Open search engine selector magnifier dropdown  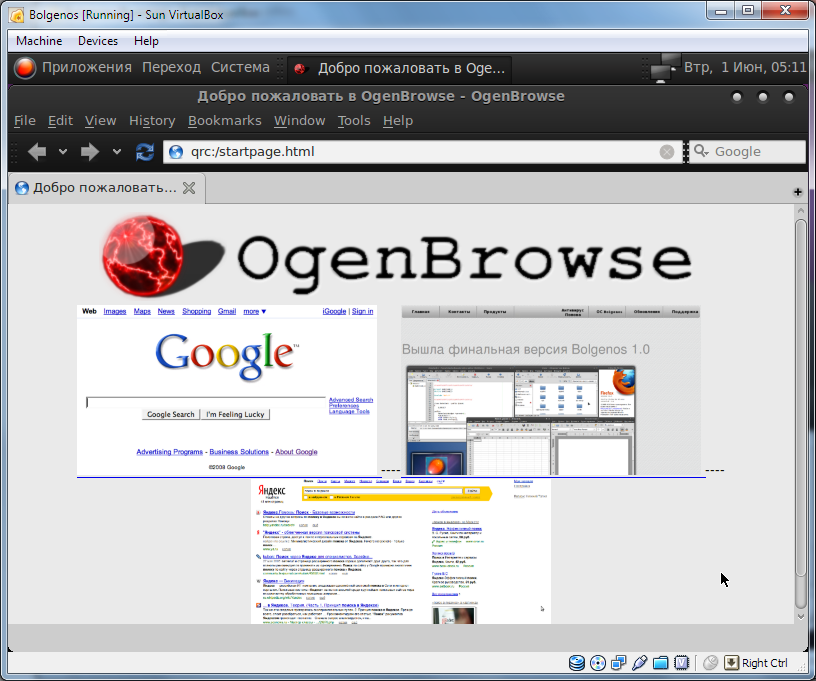(x=701, y=151)
